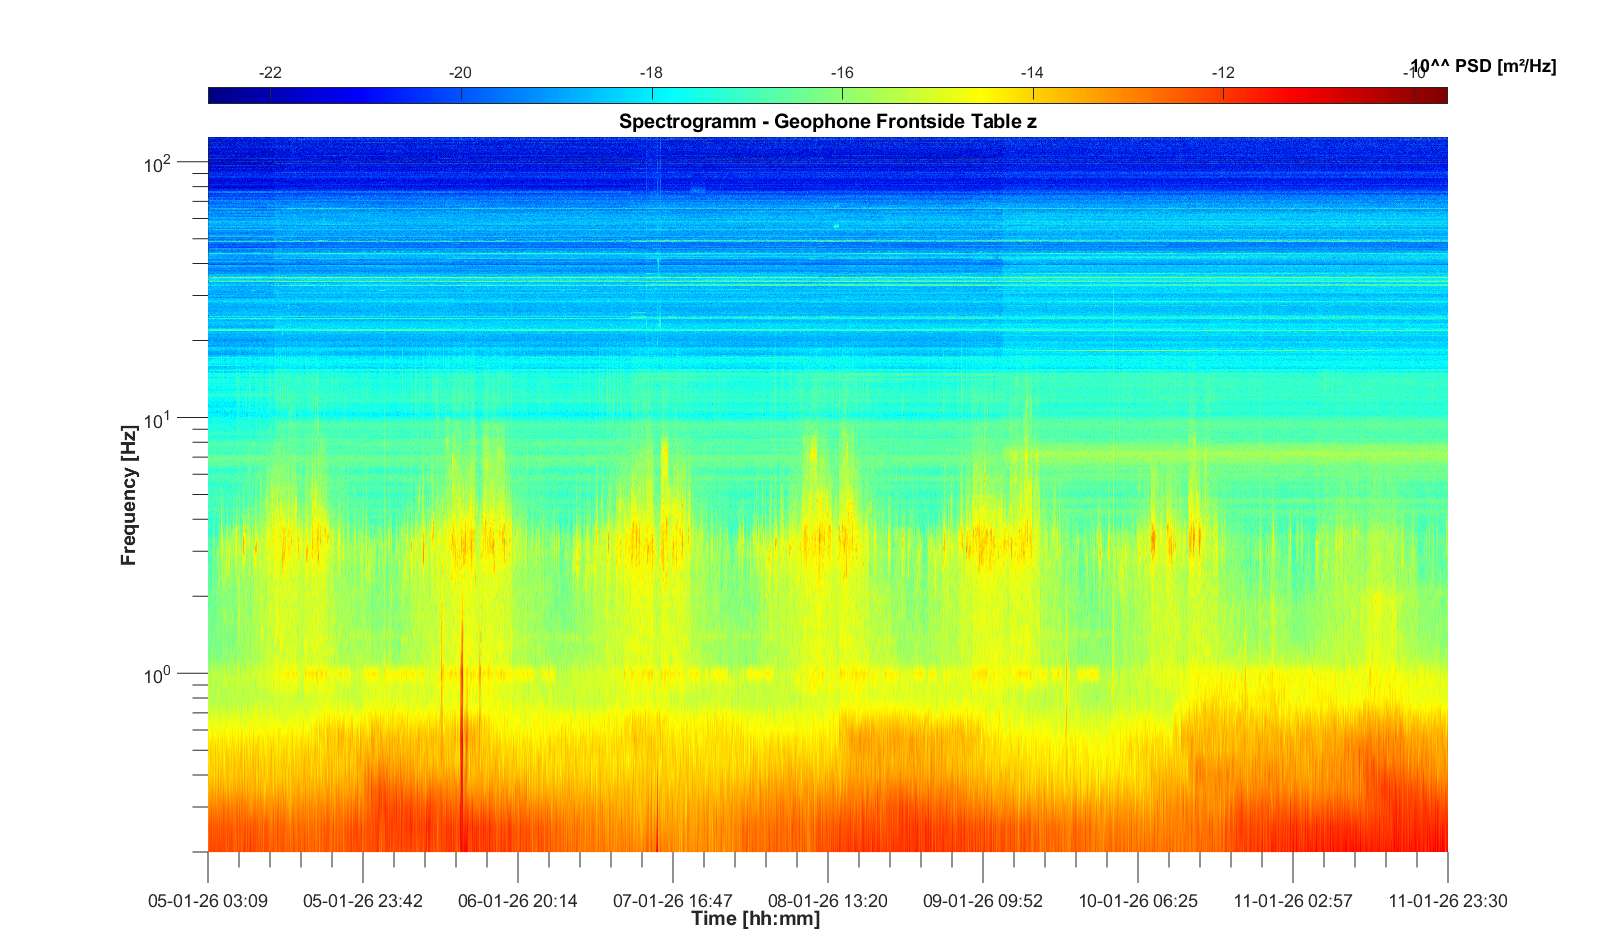
Task: Click the 10^2 frequency tick label
Action: [158, 163]
